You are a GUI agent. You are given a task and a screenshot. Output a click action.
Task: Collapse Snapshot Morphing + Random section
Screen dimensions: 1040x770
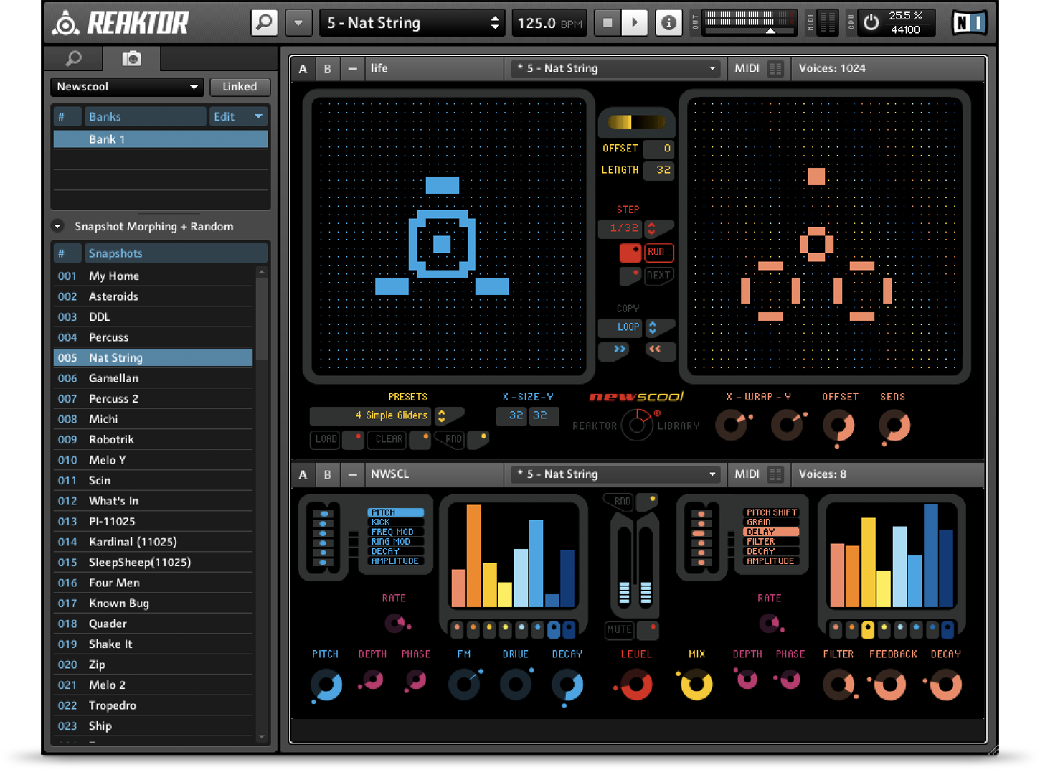(x=57, y=227)
